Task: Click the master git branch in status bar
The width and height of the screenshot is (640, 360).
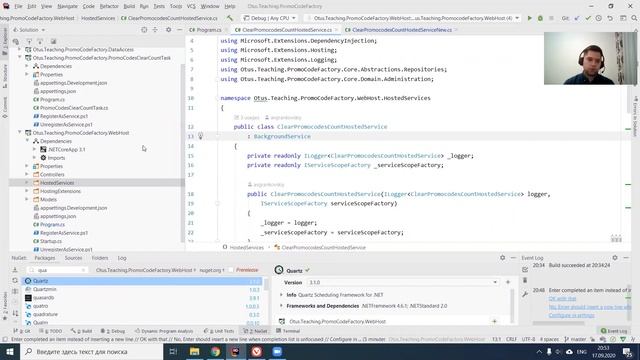Action: pos(575,339)
